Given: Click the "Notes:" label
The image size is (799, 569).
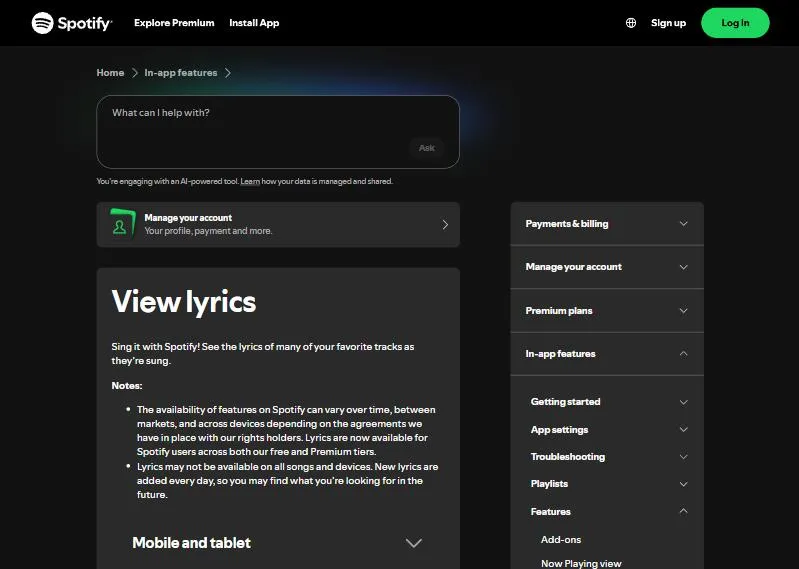Looking at the screenshot, I should 127,386.
